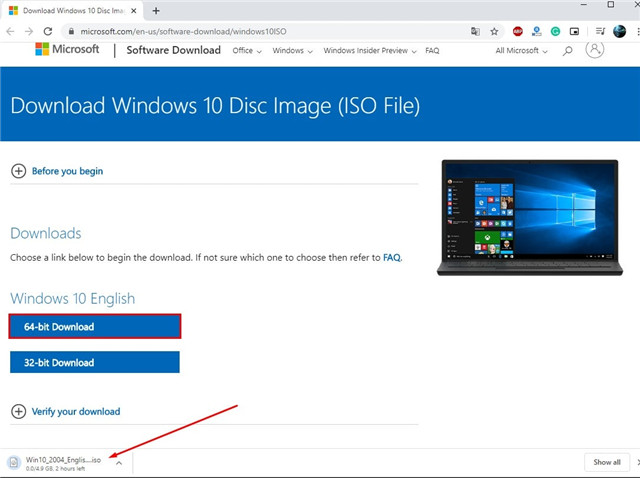Close the Download Windows 10 tab
Viewport: 640px width, 478px height.
pyautogui.click(x=133, y=11)
